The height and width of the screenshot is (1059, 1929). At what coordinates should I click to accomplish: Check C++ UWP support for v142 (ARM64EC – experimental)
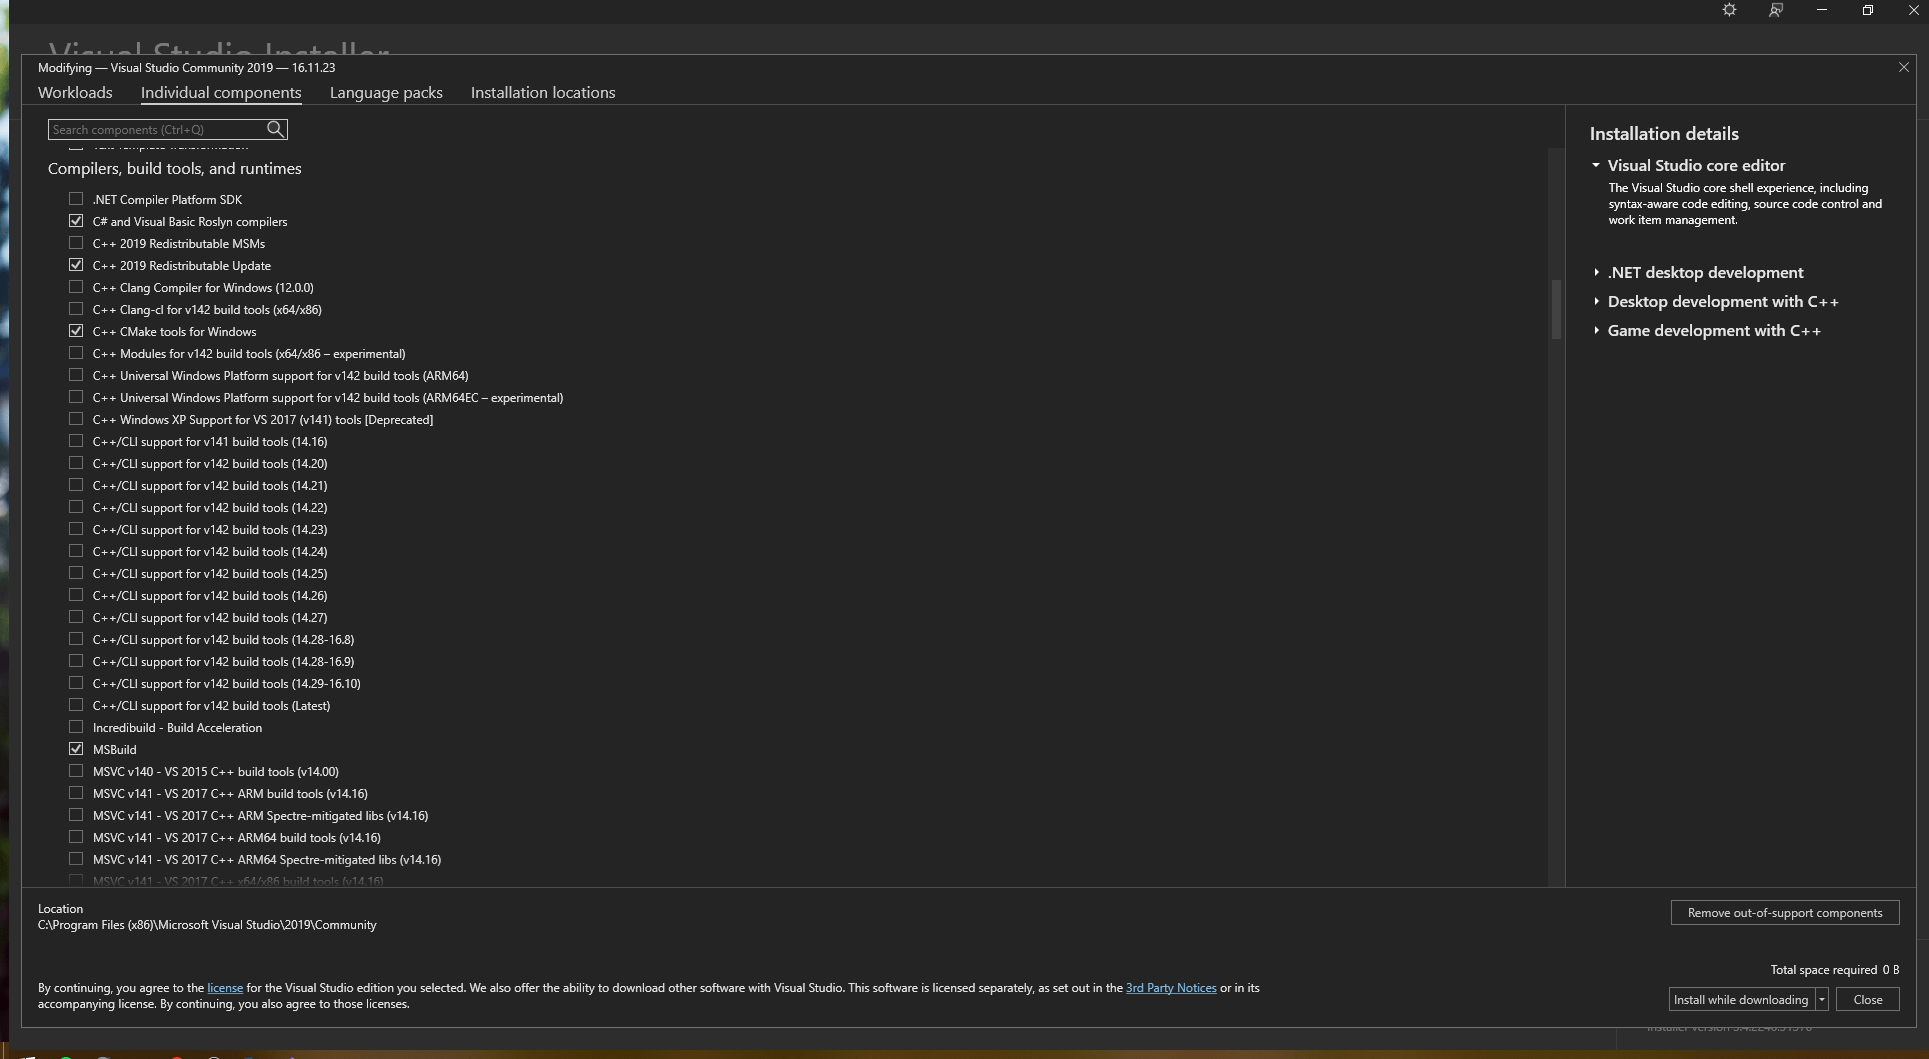[x=76, y=397]
